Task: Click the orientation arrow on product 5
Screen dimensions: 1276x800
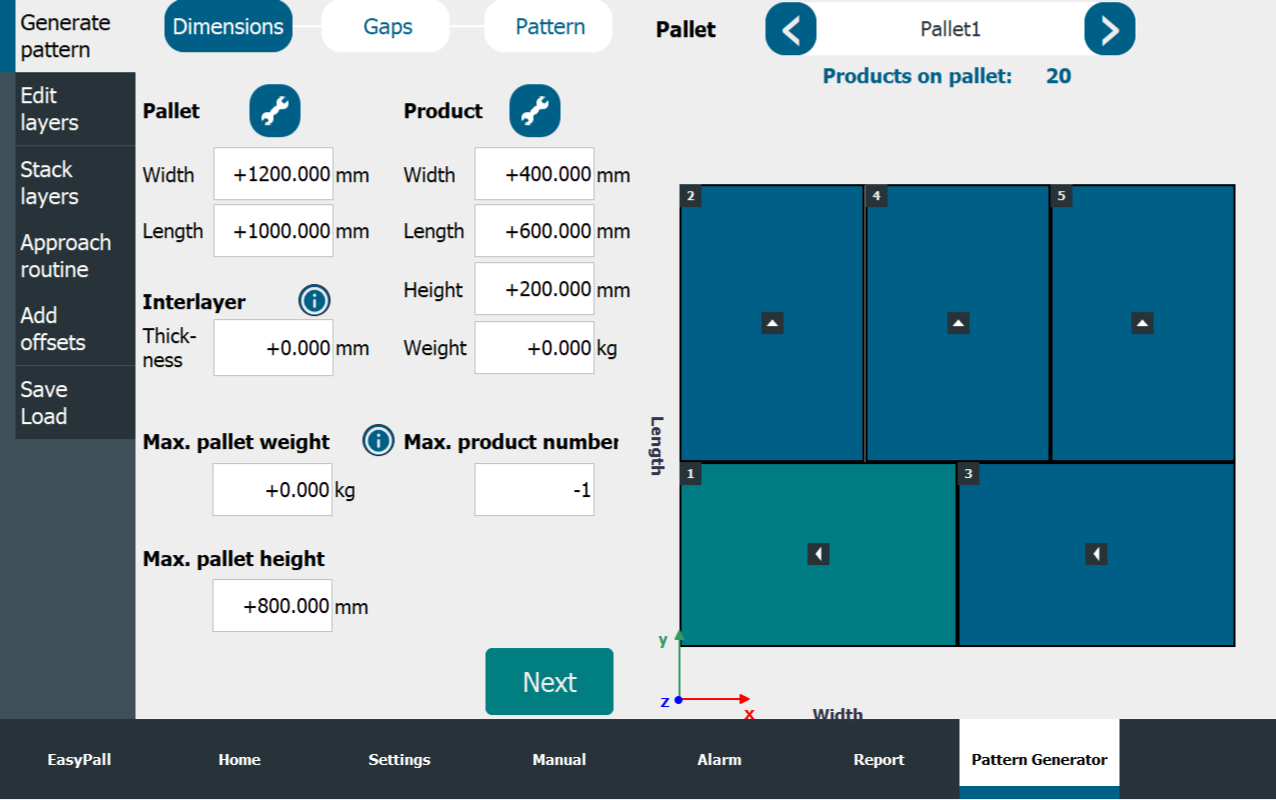Action: pos(1142,322)
